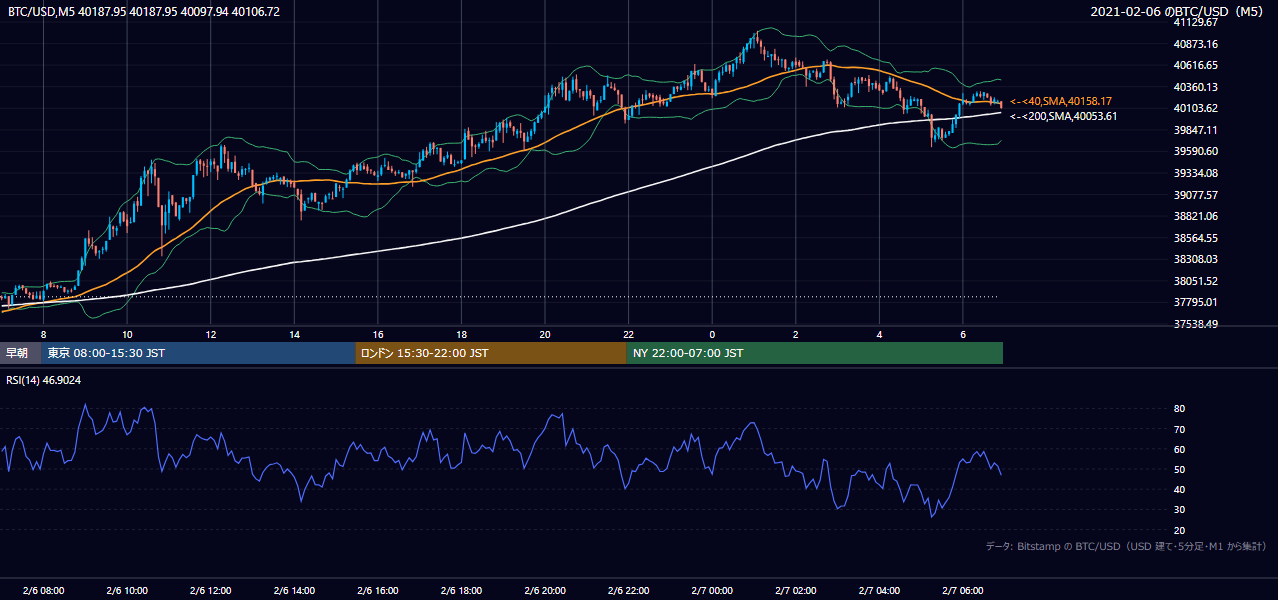Click the bottom time label 2/7 04:00
The height and width of the screenshot is (600, 1278).
(879, 591)
